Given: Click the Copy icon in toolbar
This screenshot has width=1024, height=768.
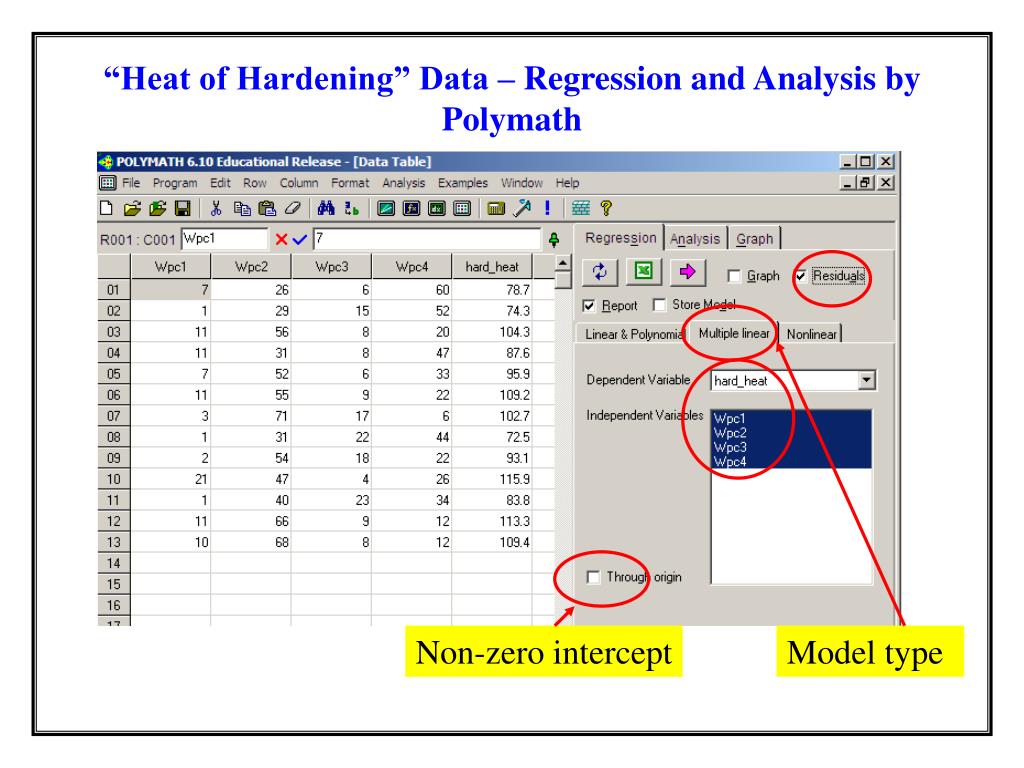Looking at the screenshot, I should click(x=242, y=208).
